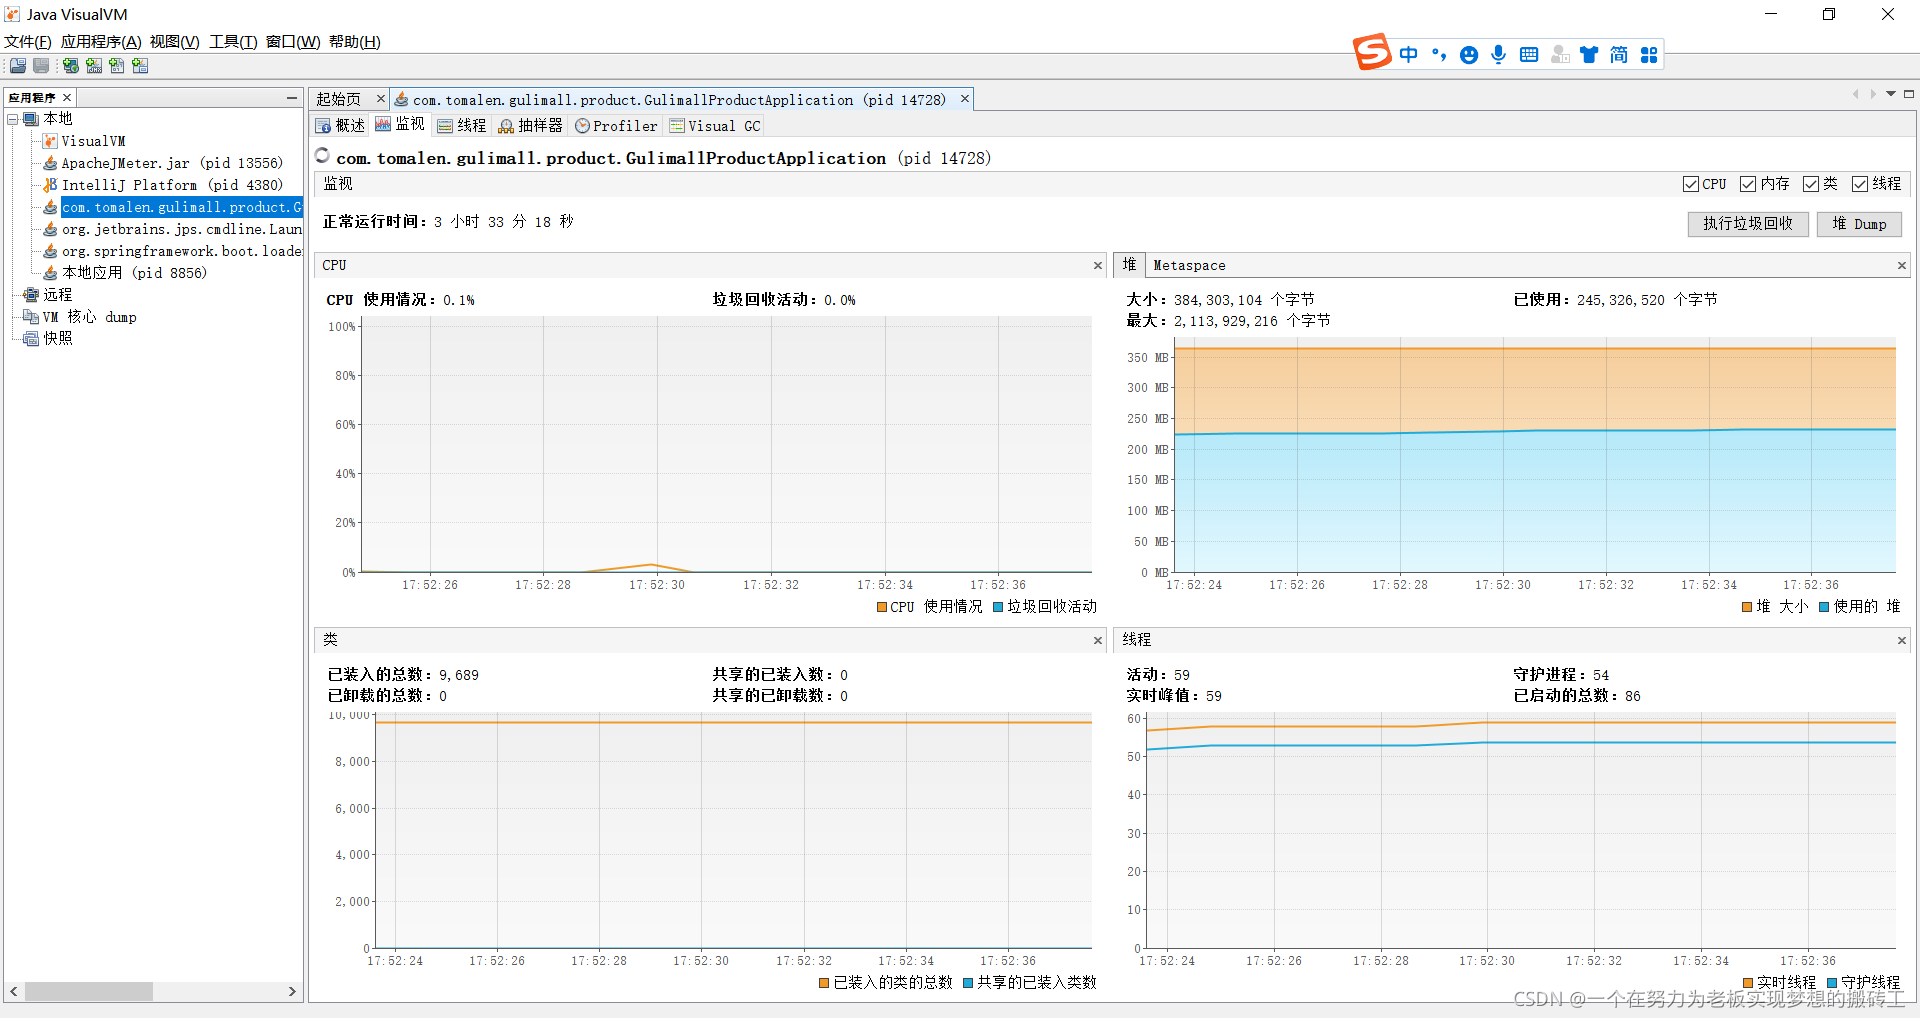Click the 本地 computer icon
Screen dimensions: 1920x1018
coord(31,119)
